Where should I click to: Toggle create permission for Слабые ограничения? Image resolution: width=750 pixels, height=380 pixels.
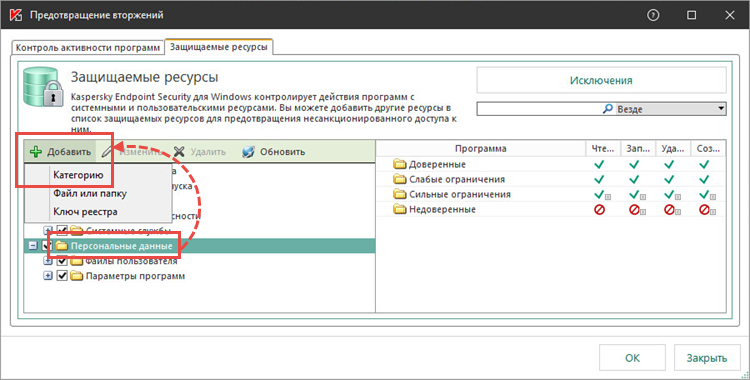(x=704, y=179)
